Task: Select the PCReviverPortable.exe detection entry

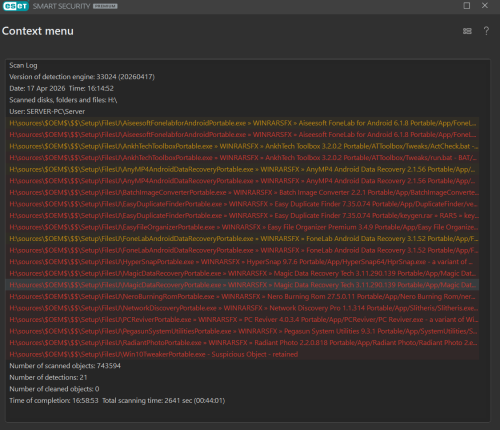Action: 242,320
